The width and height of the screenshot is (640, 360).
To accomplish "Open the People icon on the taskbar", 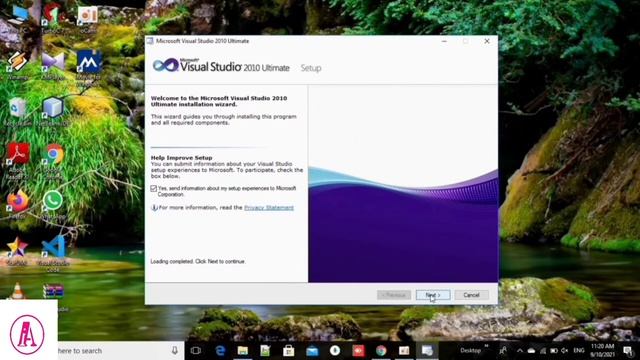I will tap(503, 351).
